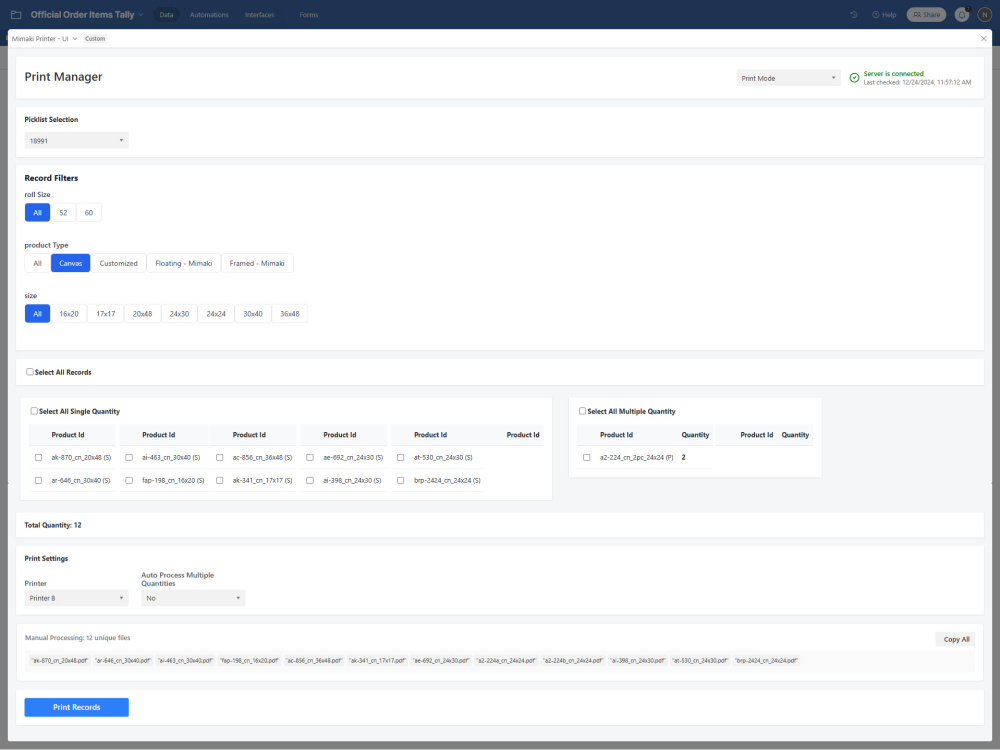Check the ar-646_cn_30x40 record
This screenshot has width=1000, height=750.
tap(38, 480)
